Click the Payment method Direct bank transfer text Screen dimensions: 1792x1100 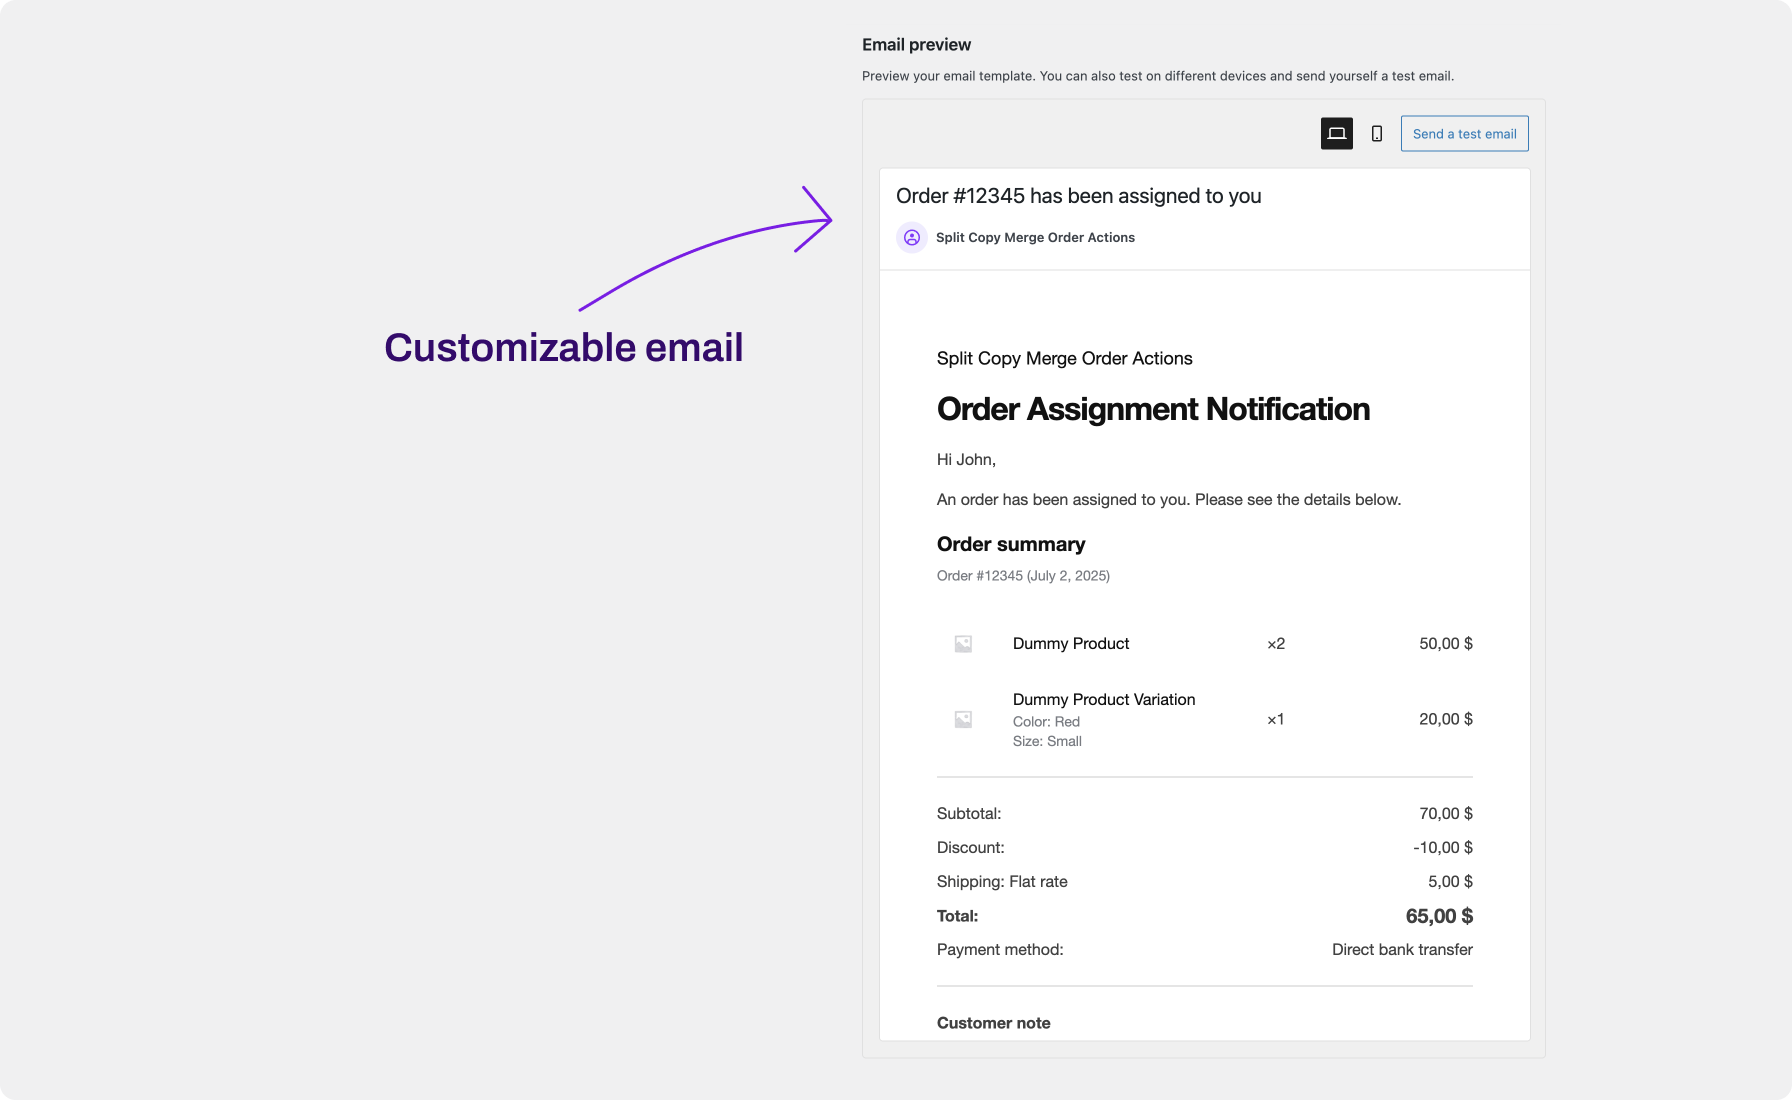1401,949
